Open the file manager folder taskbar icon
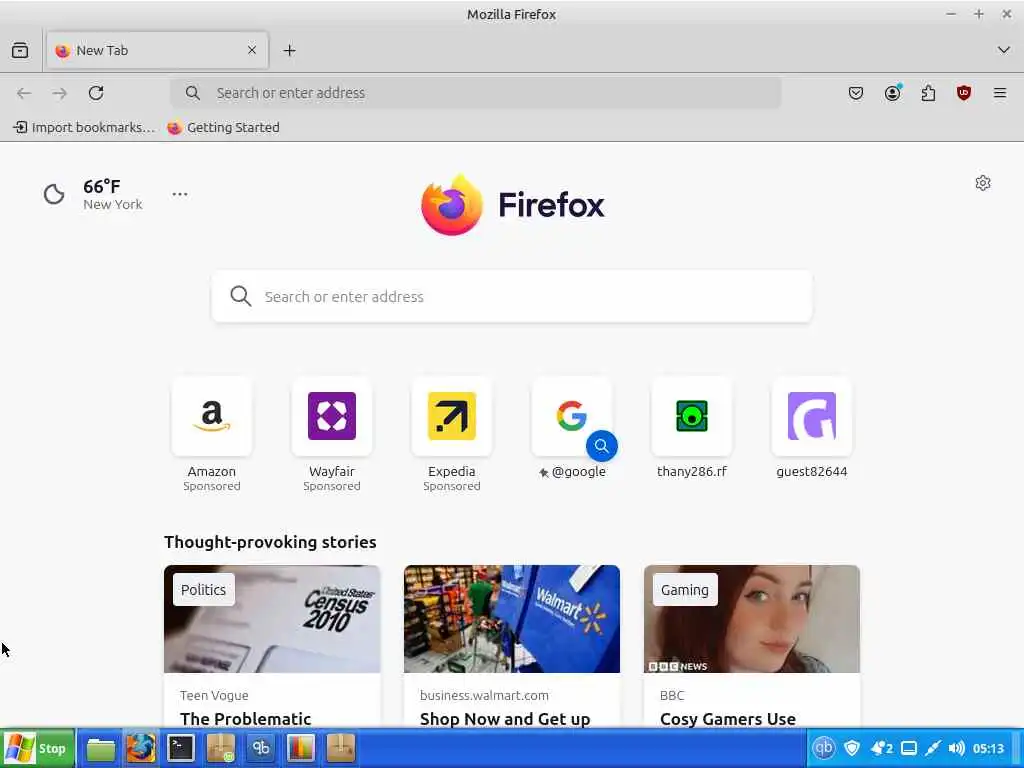 point(101,748)
